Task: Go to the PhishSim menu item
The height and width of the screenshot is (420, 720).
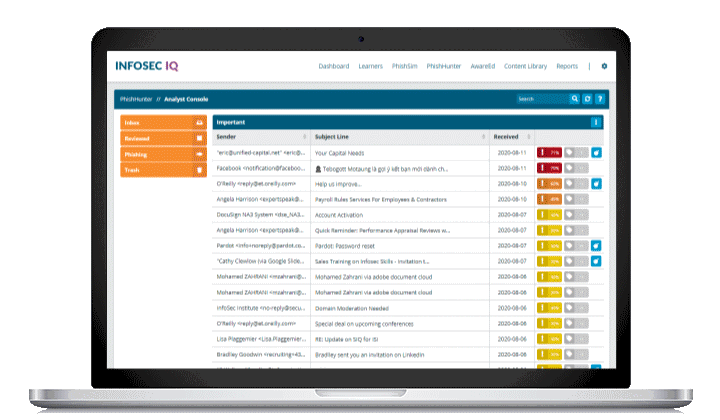Action: click(x=405, y=66)
